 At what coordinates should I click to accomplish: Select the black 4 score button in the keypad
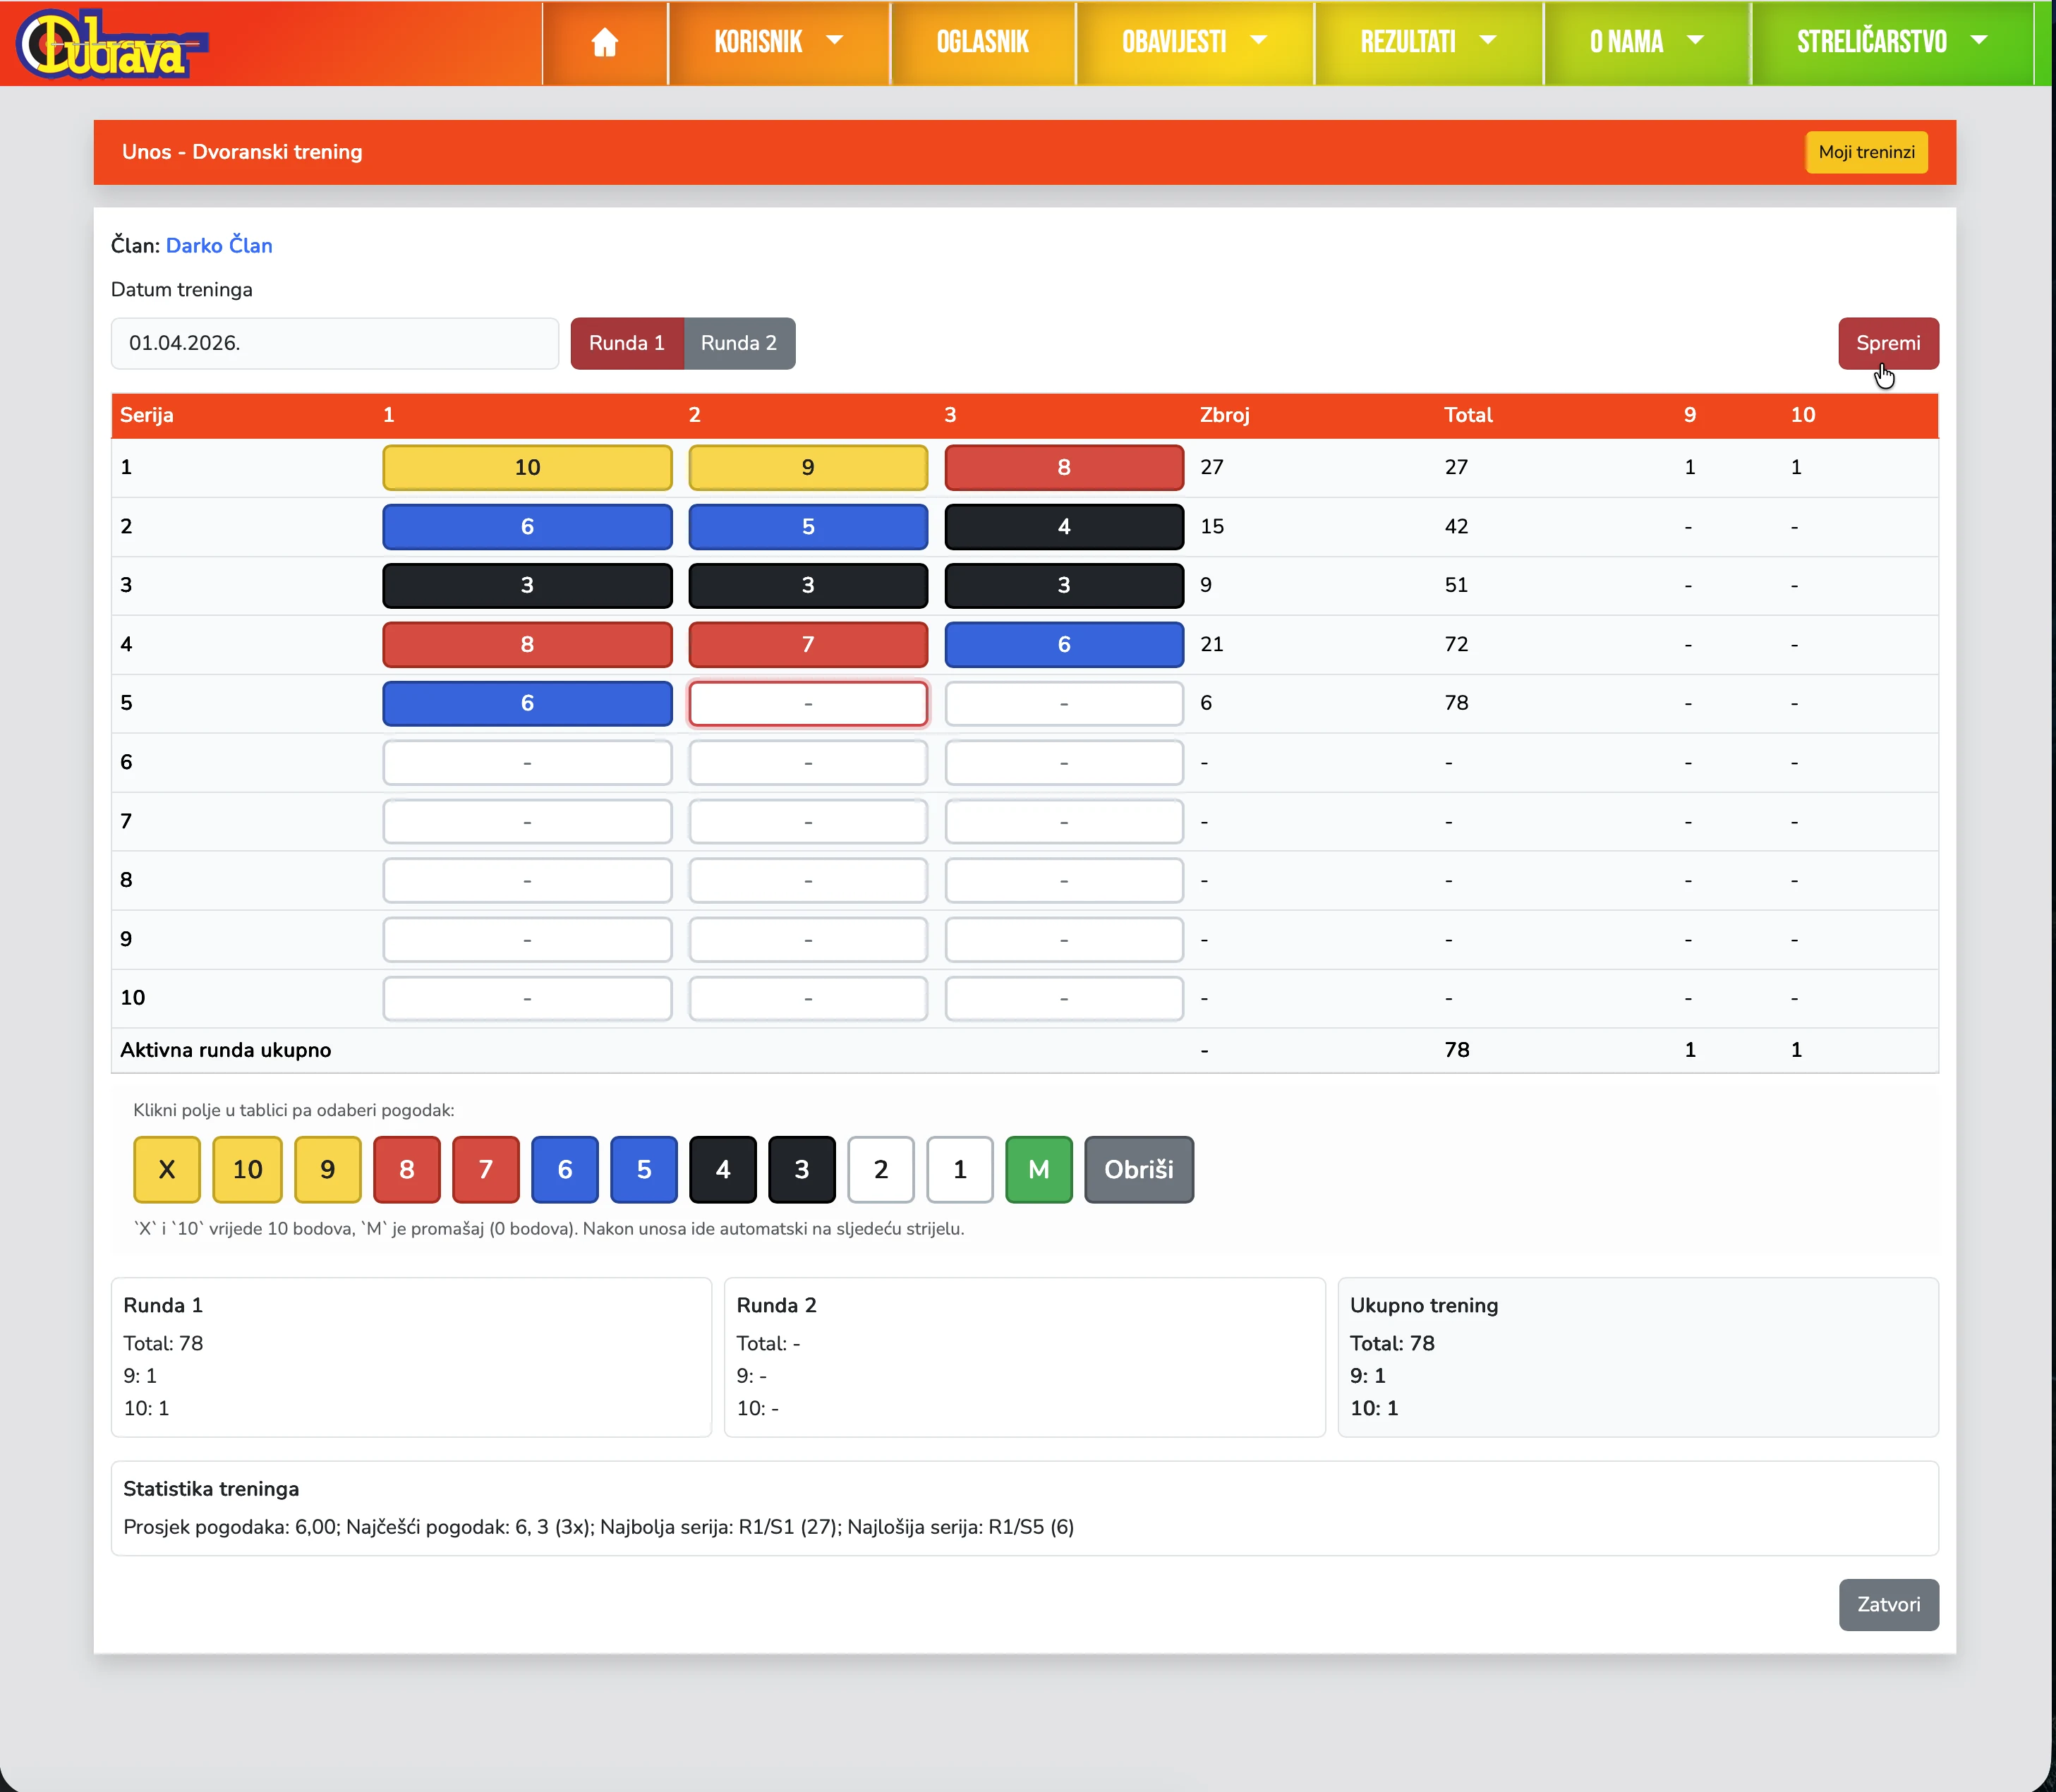pos(722,1169)
